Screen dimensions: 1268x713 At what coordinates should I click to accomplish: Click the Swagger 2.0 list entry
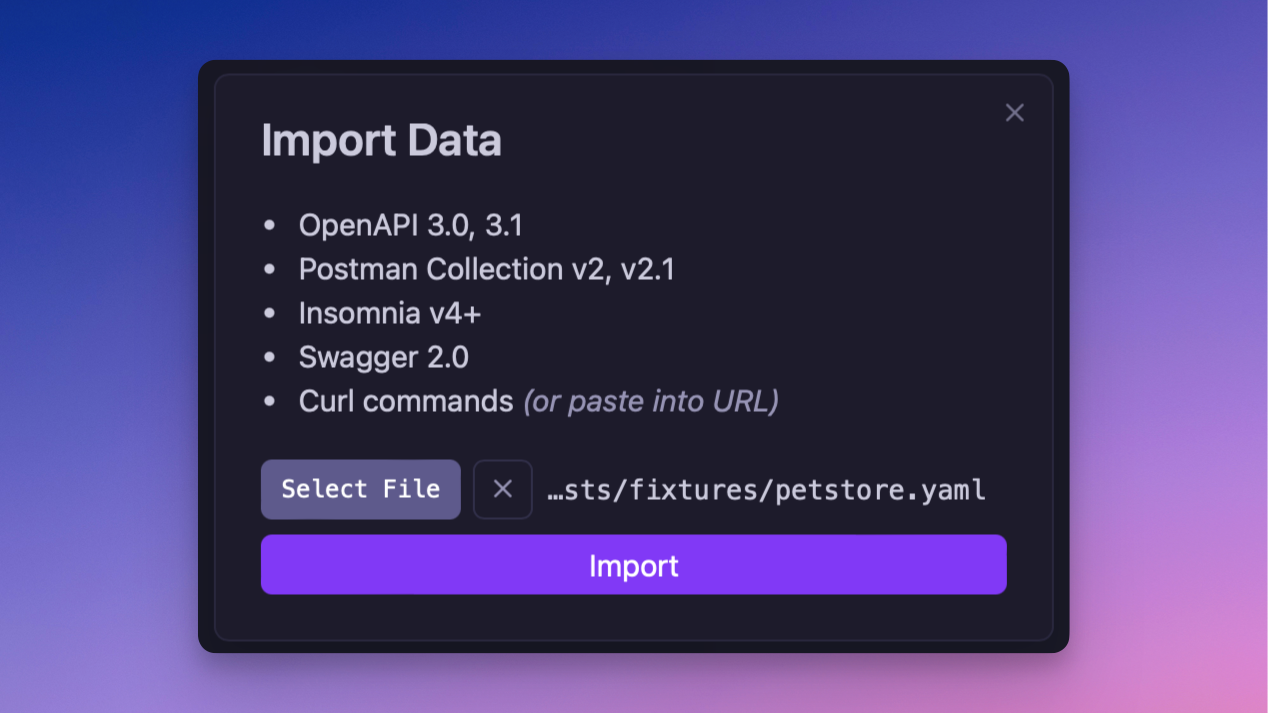tap(383, 357)
